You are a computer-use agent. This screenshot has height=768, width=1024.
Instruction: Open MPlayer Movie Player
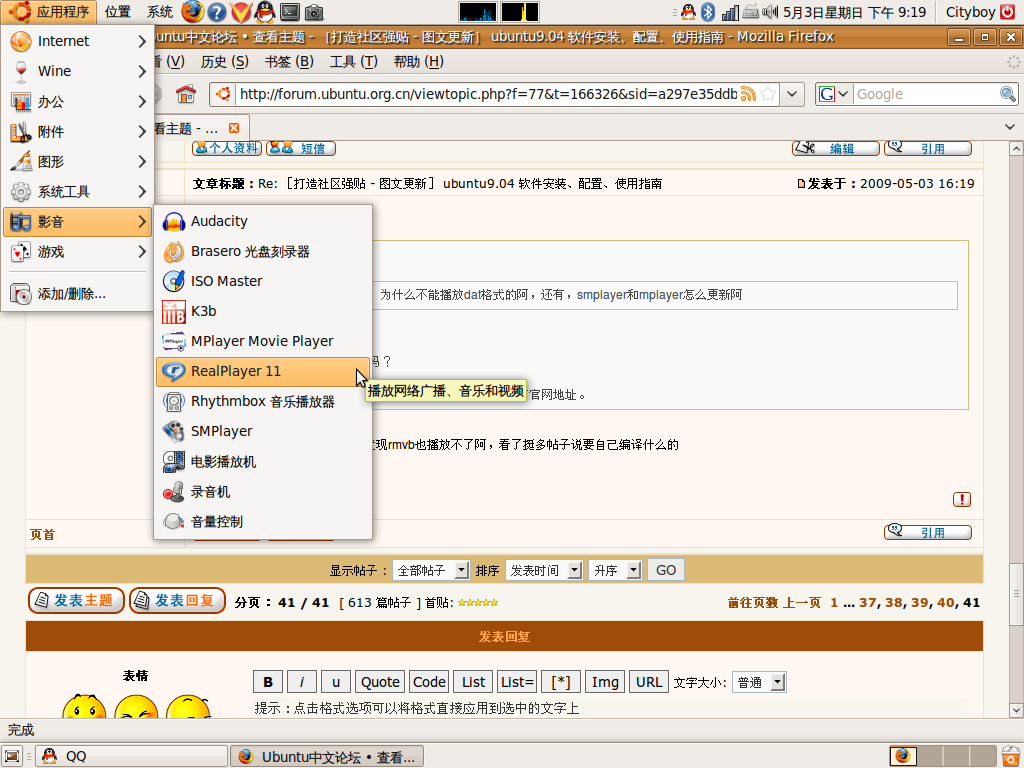[x=263, y=342]
